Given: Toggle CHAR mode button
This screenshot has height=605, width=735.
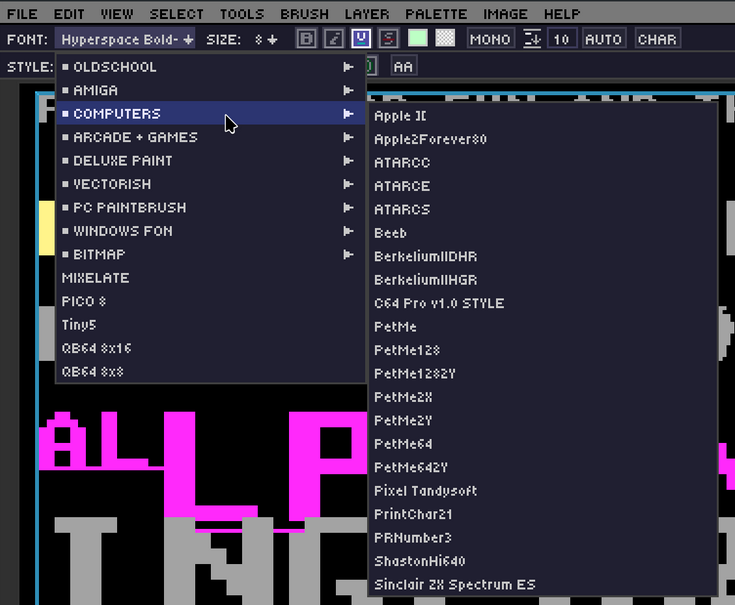Looking at the screenshot, I should [657, 39].
